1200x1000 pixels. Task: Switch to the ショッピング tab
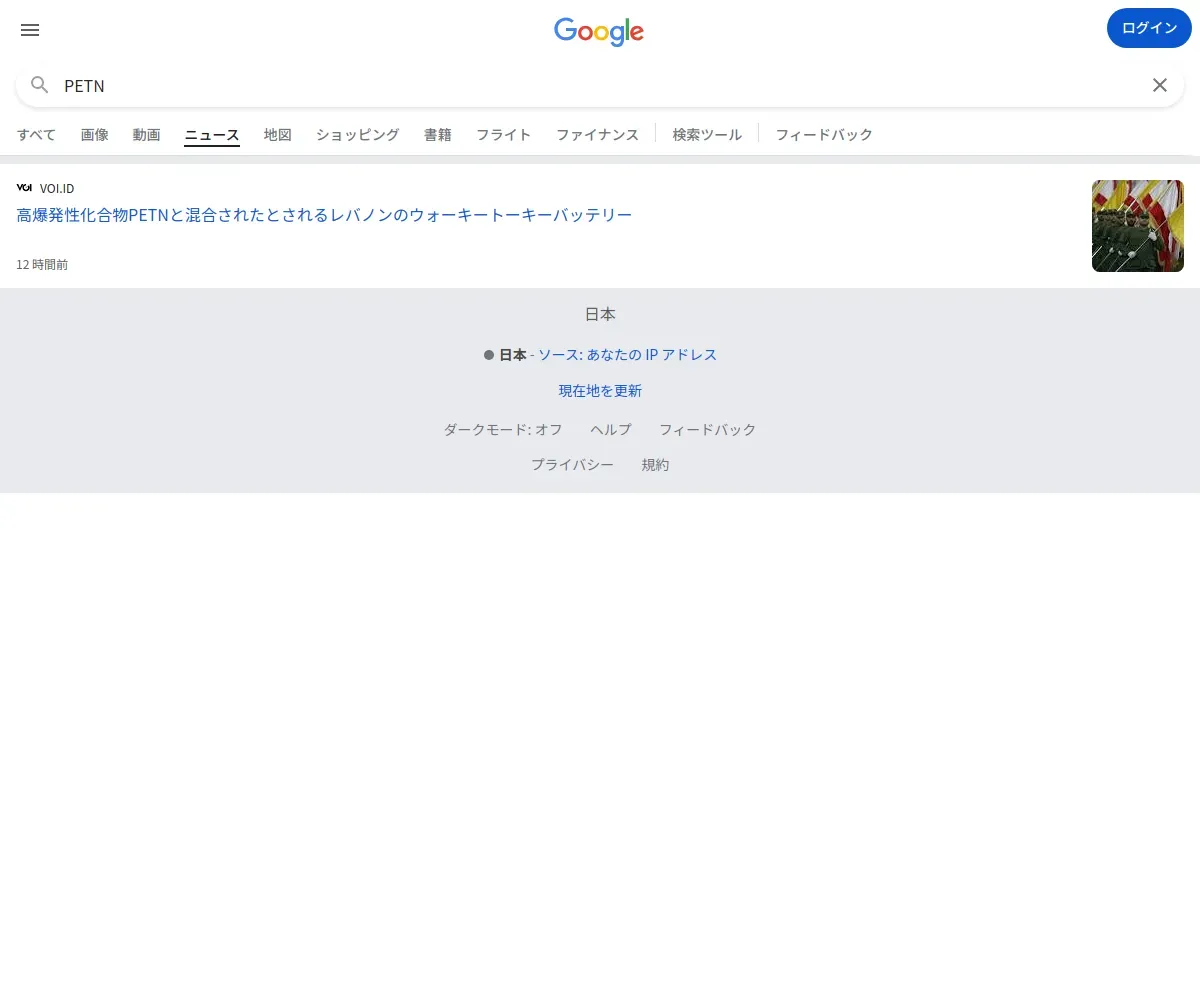click(x=358, y=134)
